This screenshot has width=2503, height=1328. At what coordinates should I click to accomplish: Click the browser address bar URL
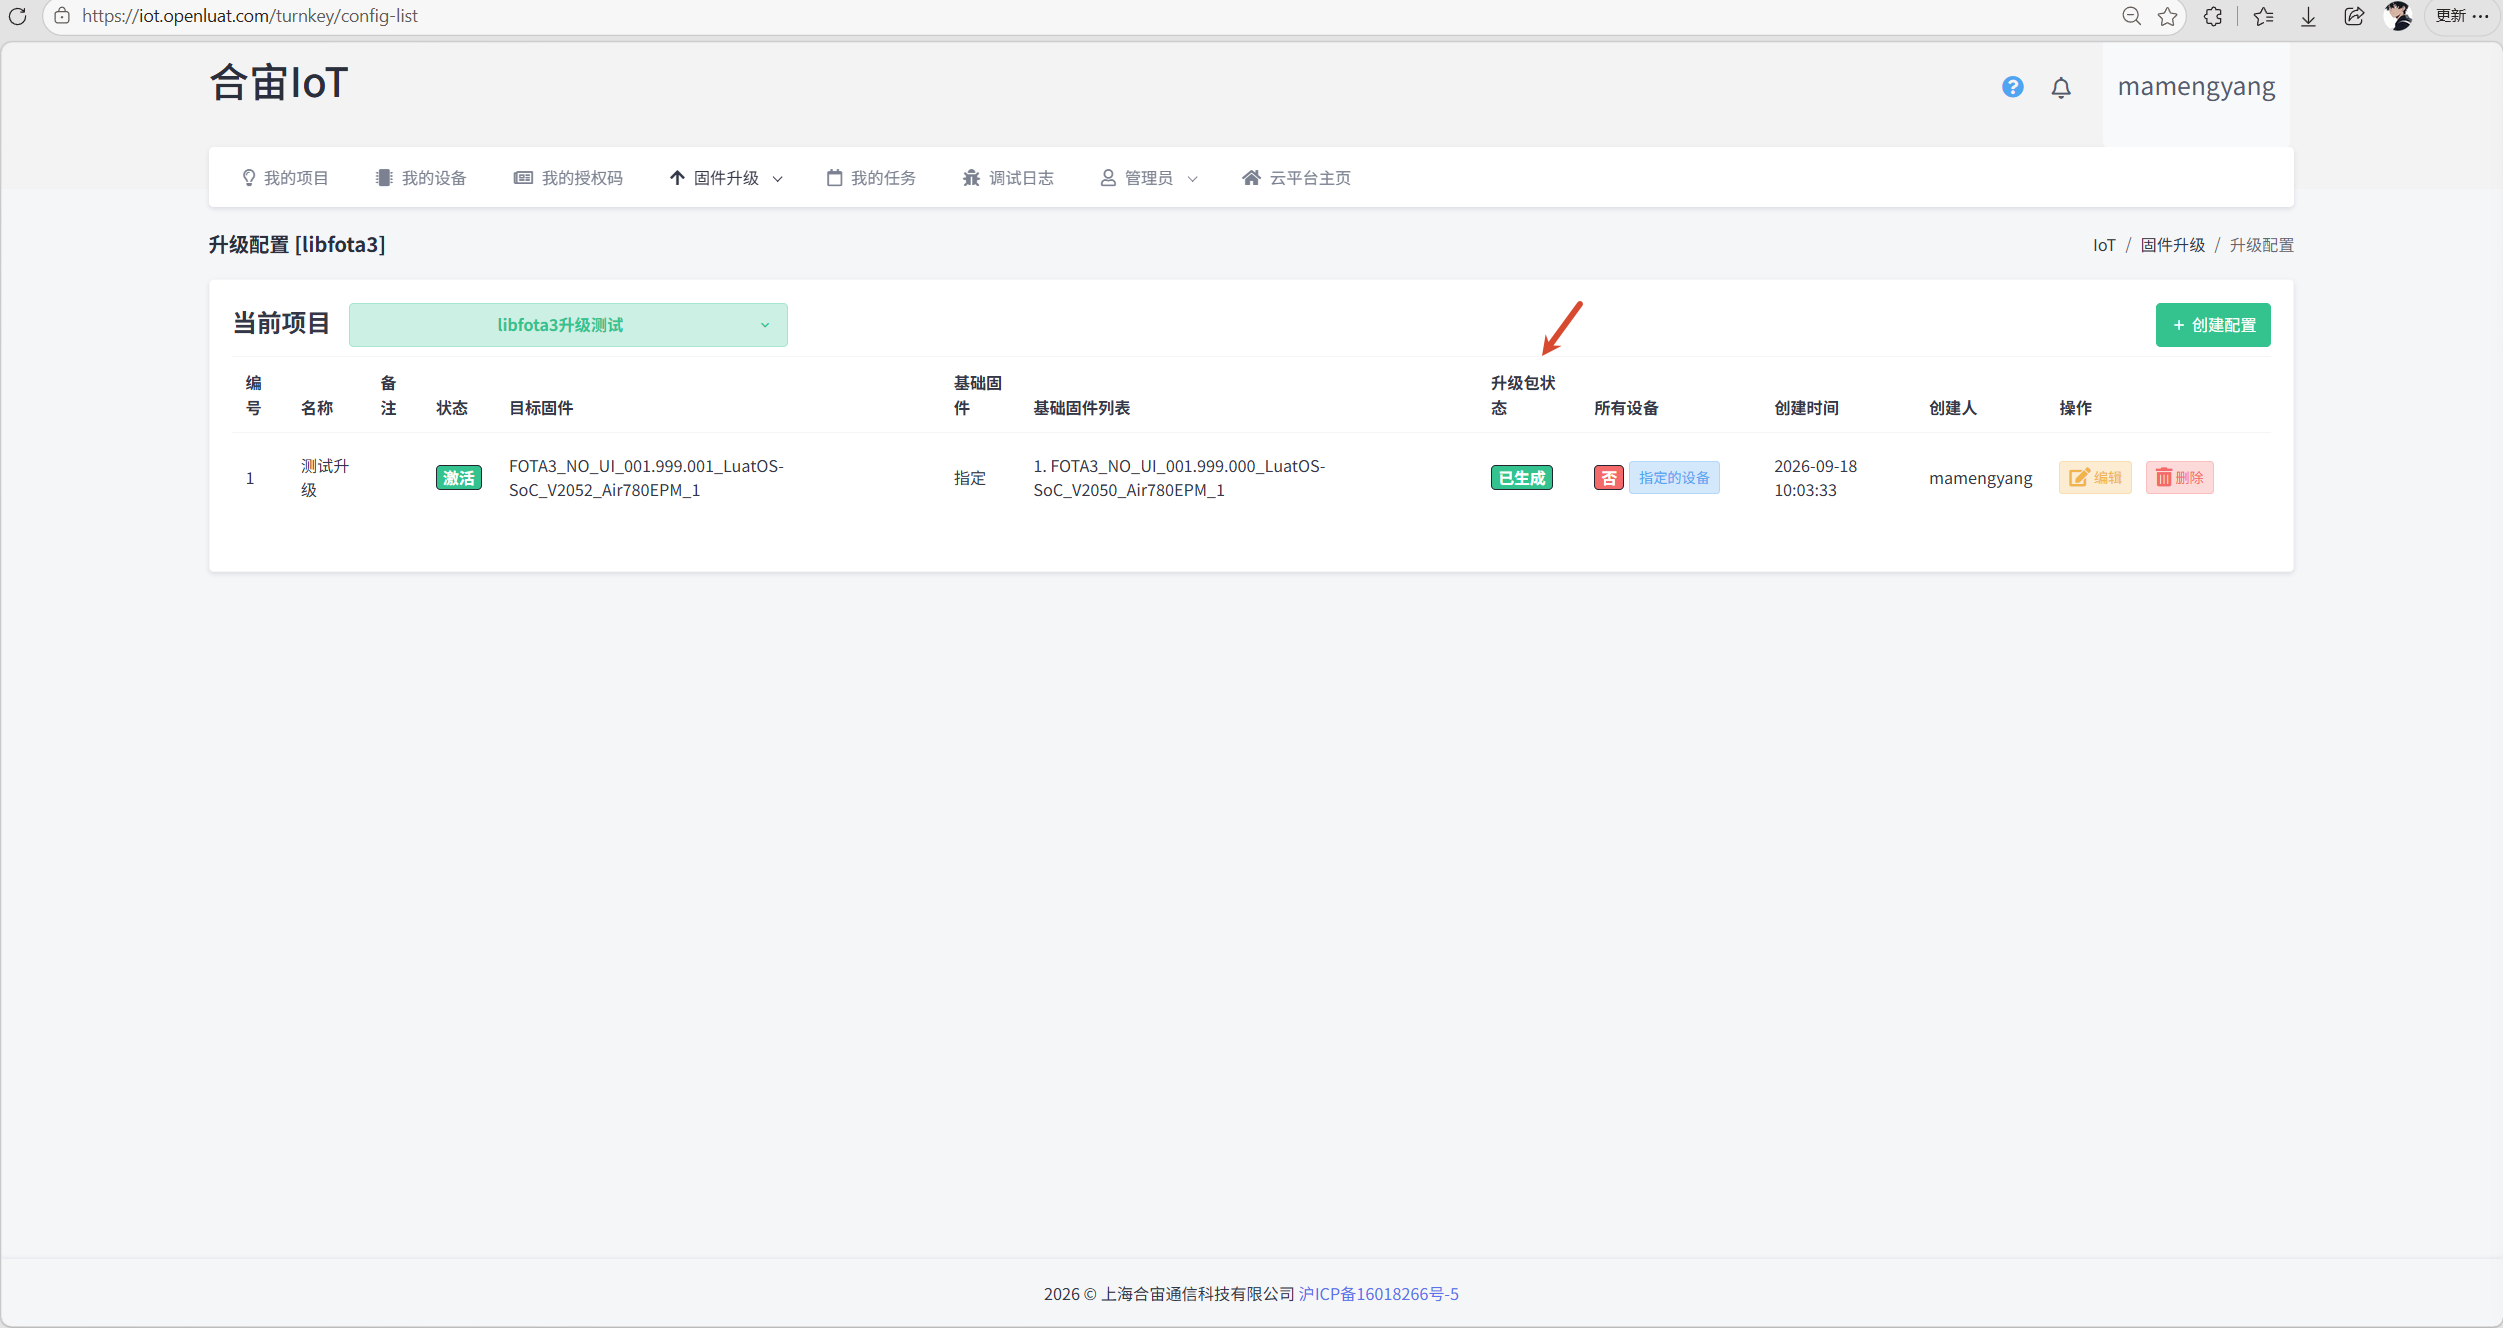pos(250,16)
